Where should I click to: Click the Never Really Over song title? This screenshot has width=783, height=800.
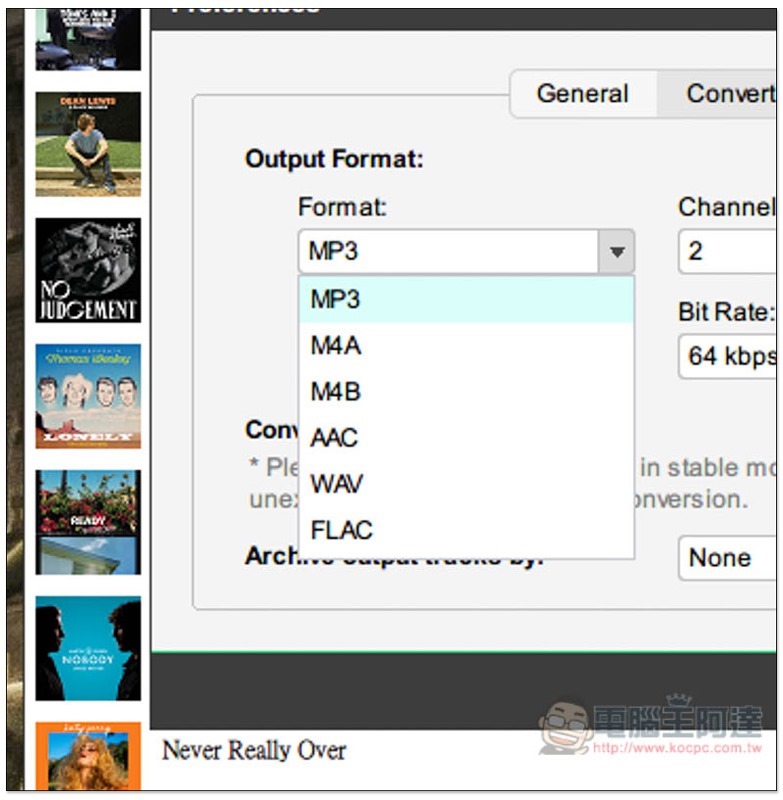point(254,751)
